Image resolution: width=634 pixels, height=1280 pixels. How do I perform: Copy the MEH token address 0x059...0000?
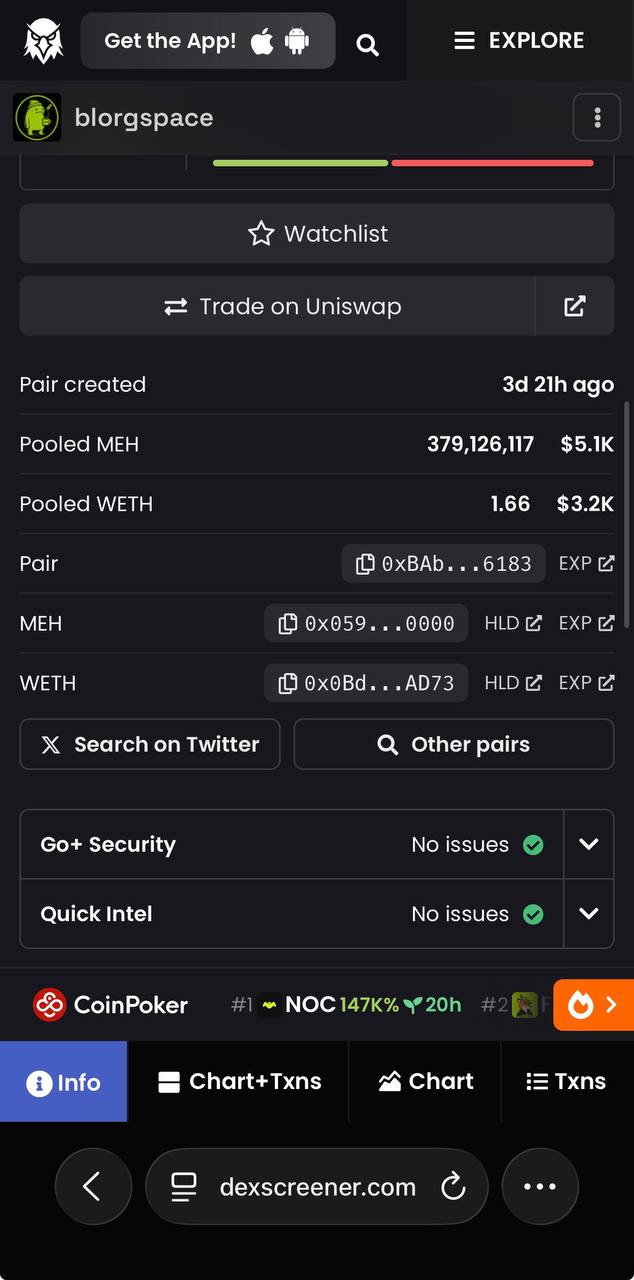click(366, 623)
